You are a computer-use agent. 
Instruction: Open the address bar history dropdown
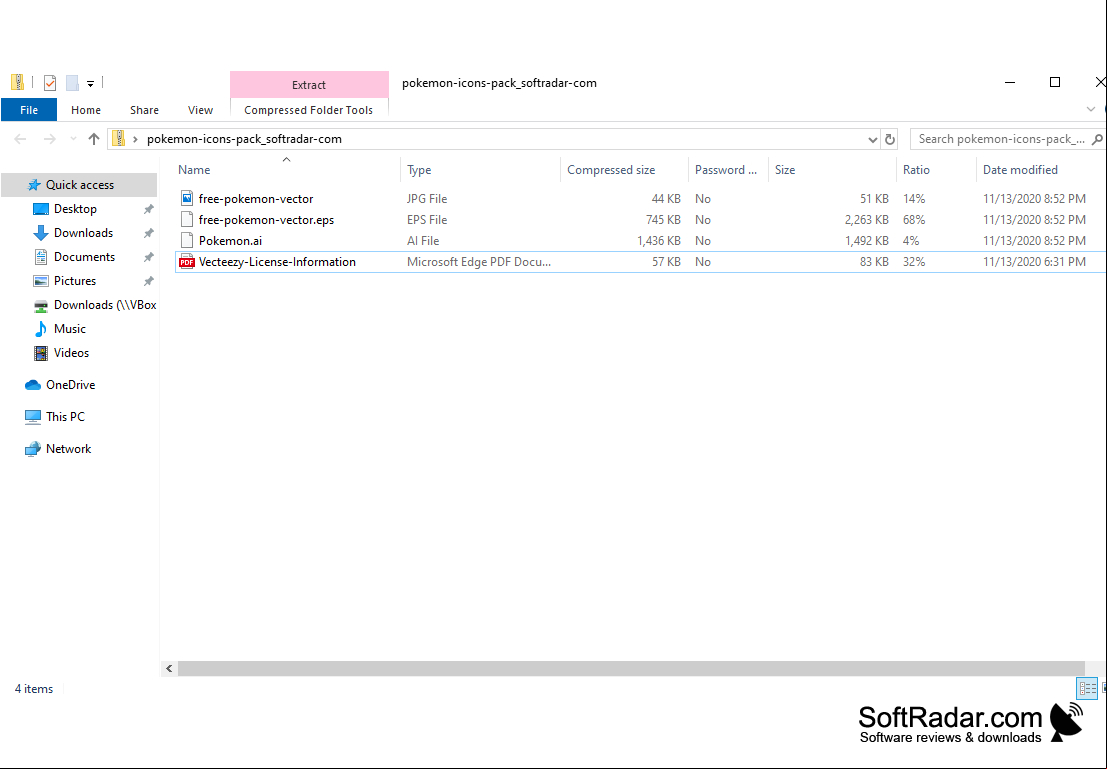click(x=873, y=139)
